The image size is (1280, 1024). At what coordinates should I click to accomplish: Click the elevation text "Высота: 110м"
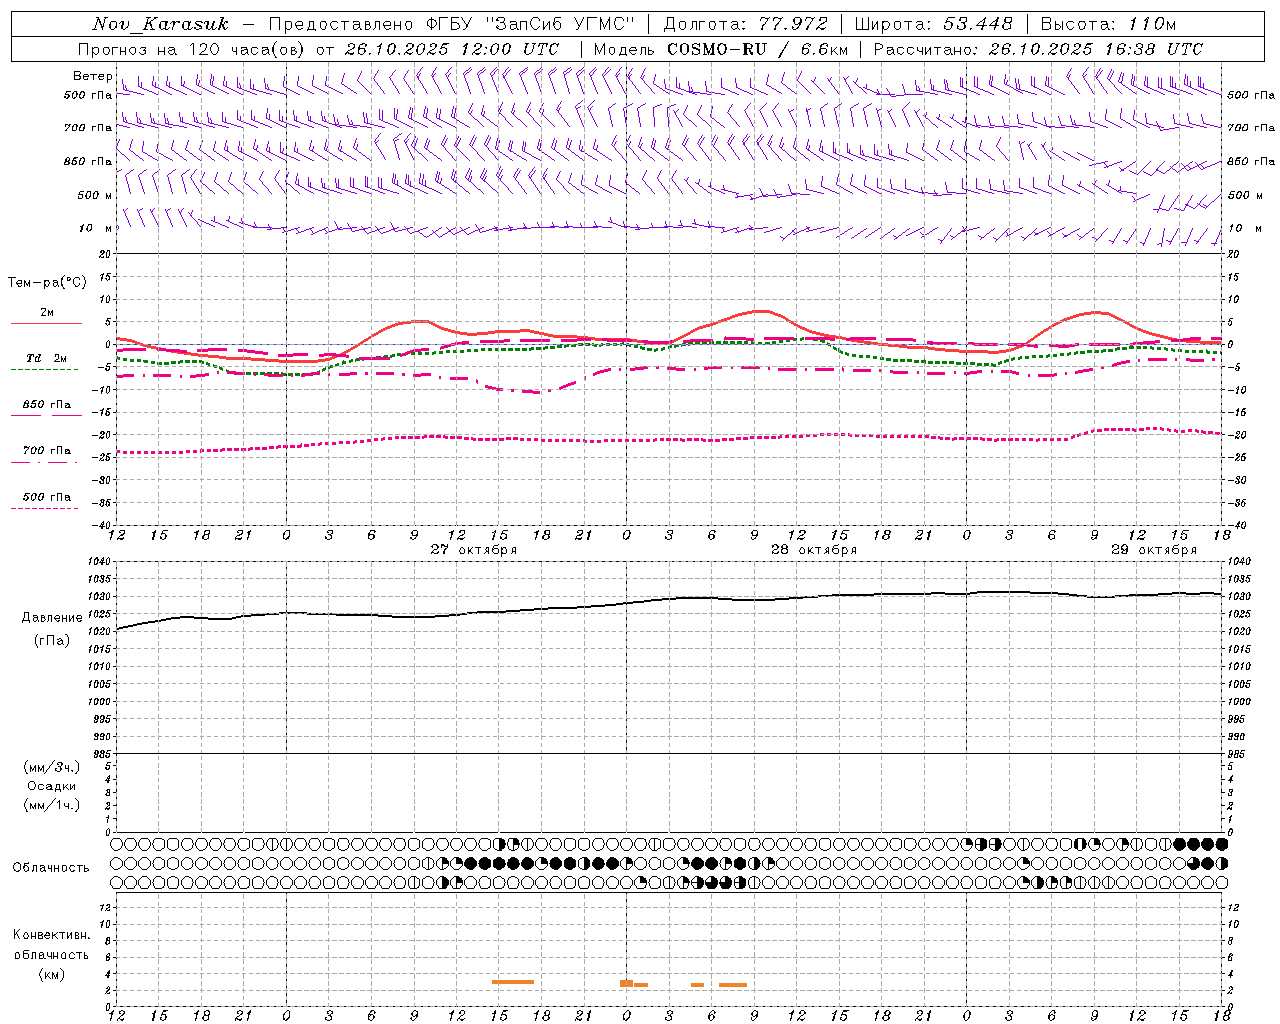1108,24
